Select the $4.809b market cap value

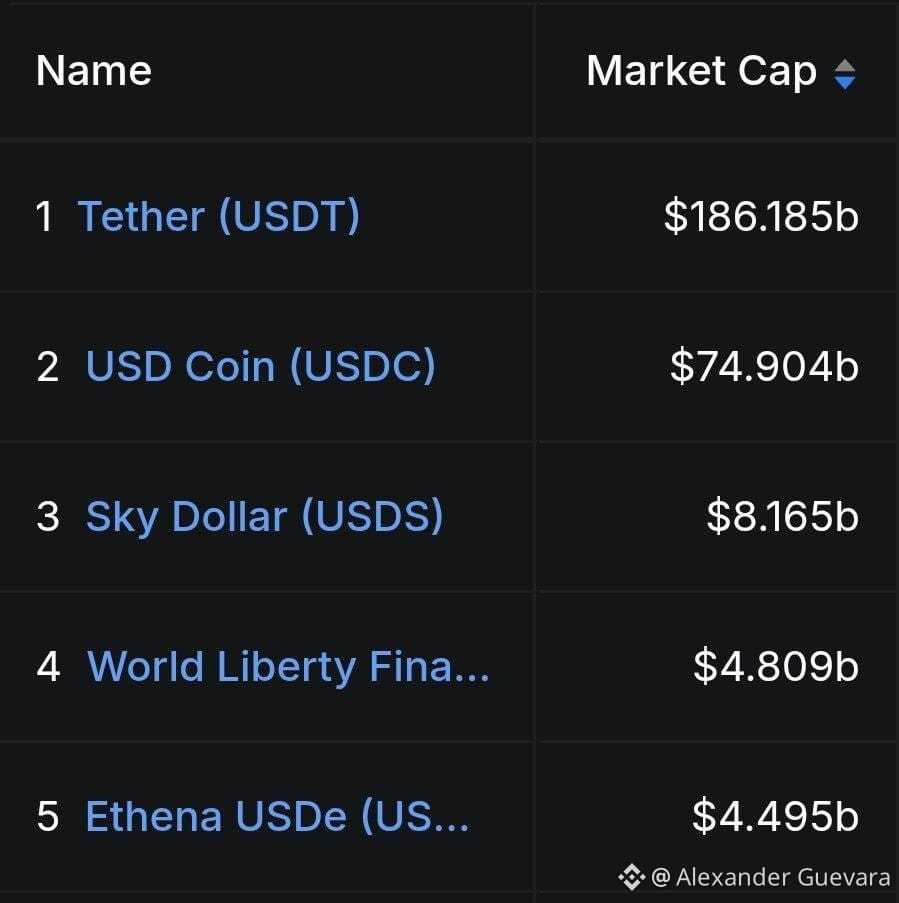coord(776,667)
